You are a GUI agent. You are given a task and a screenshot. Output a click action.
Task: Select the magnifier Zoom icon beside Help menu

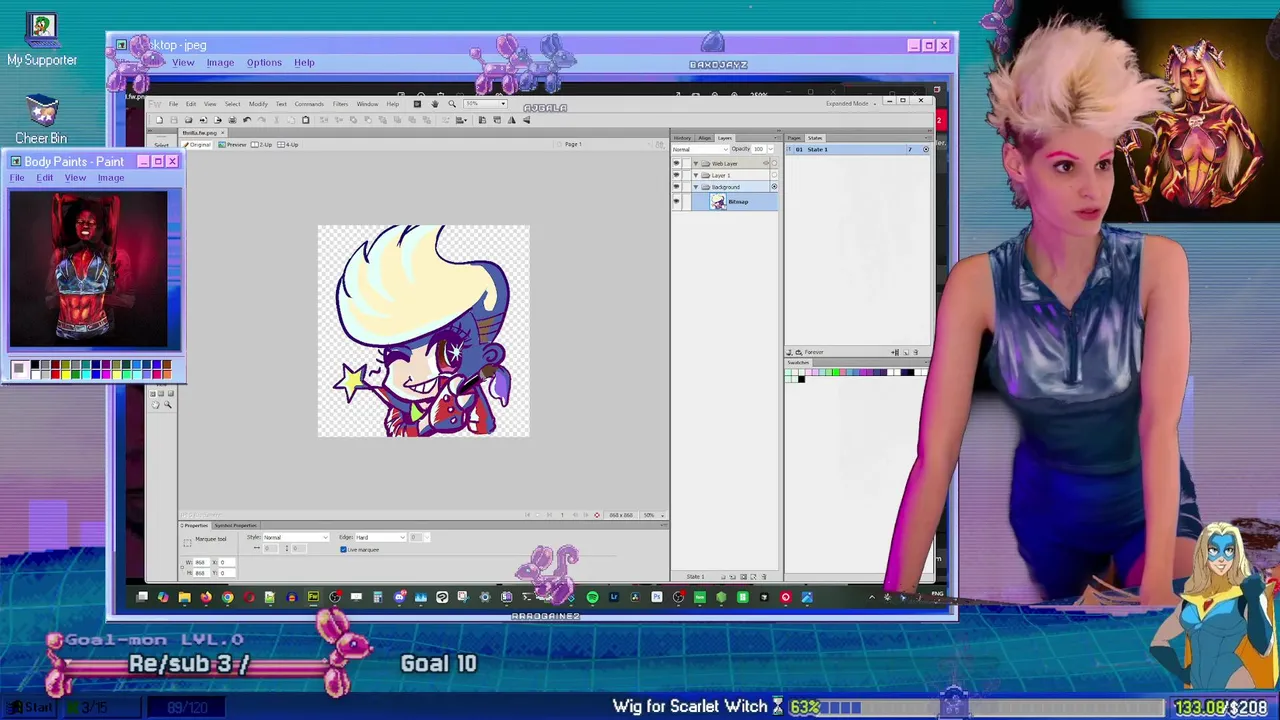point(452,104)
